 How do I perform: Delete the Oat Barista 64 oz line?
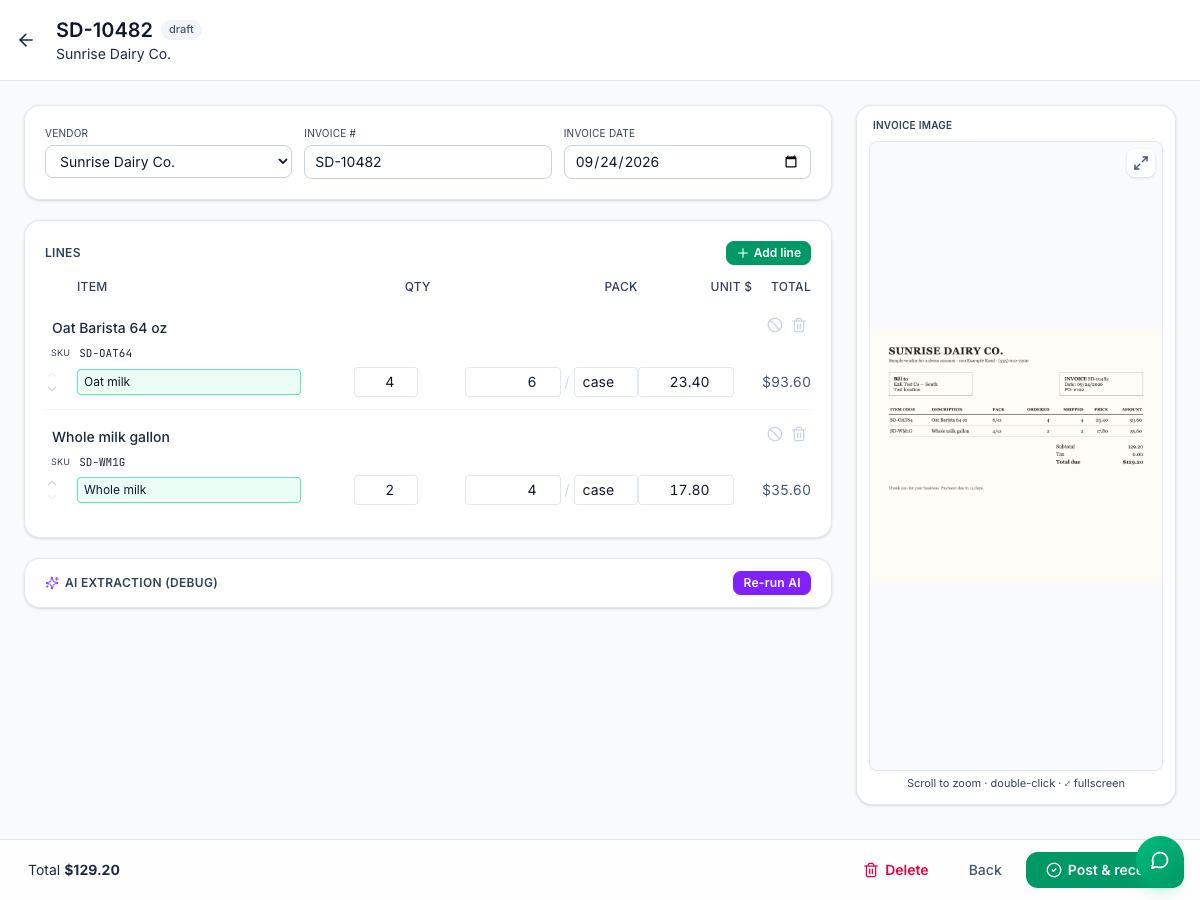(x=799, y=325)
